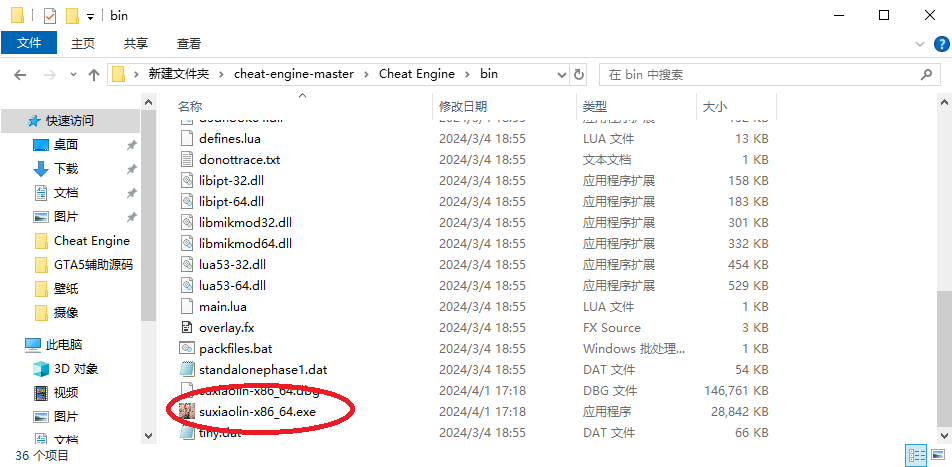Click the Properties icon in quick access toolbar

click(x=50, y=16)
